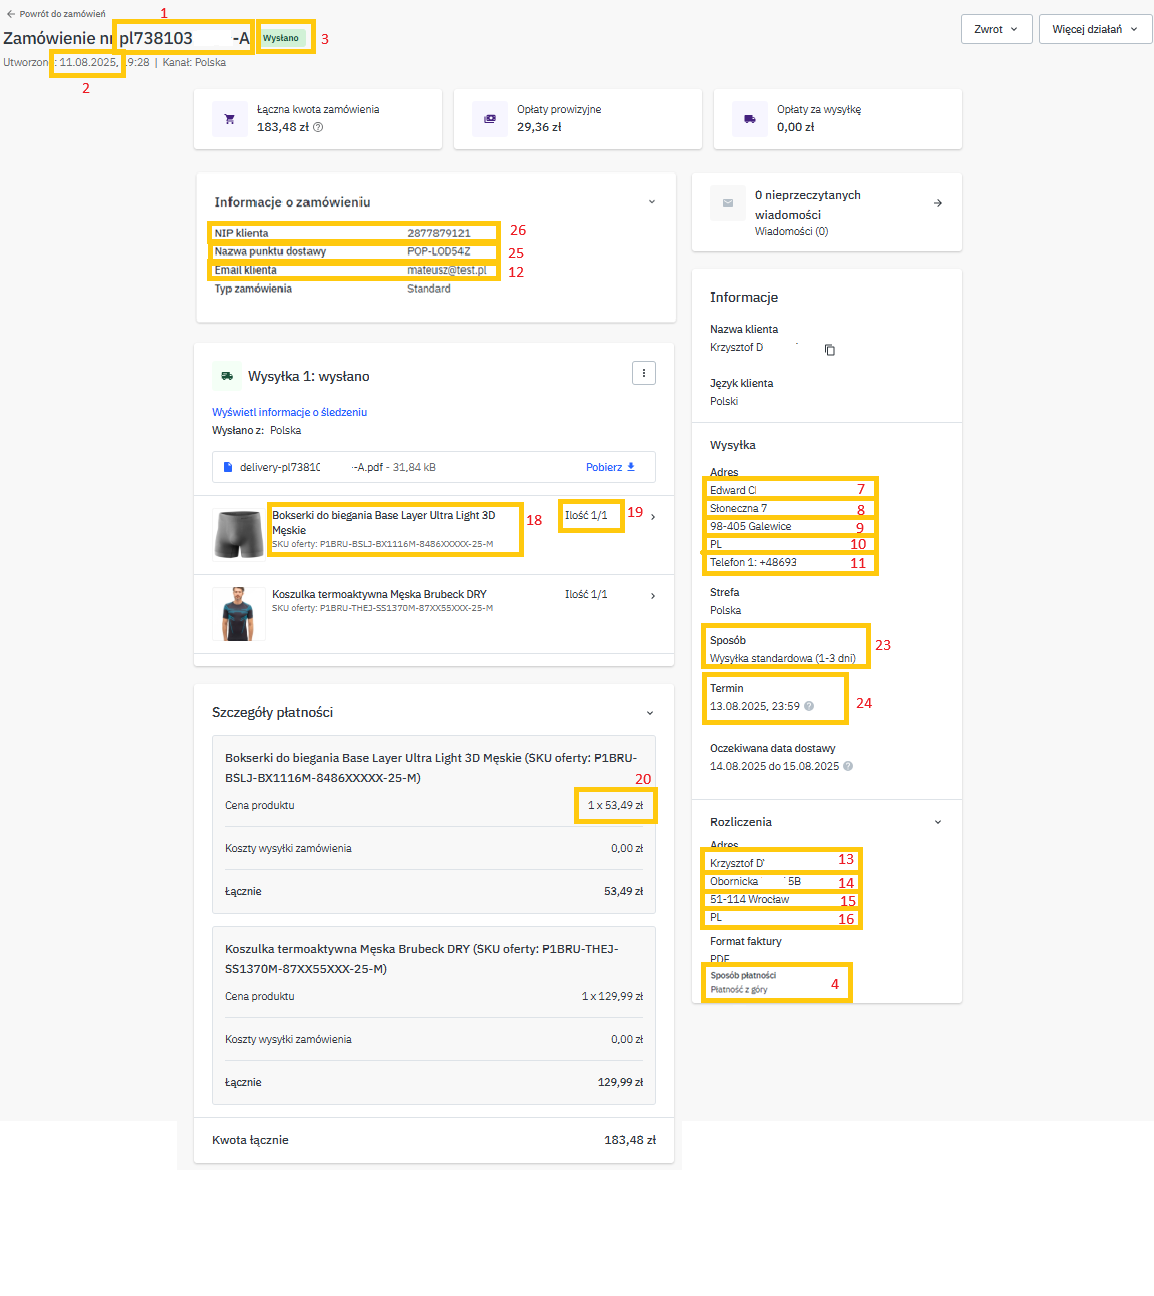Open Wyświetl informacje o śledzeniu link
Viewport: 1154px width, 1296px height.
289,412
